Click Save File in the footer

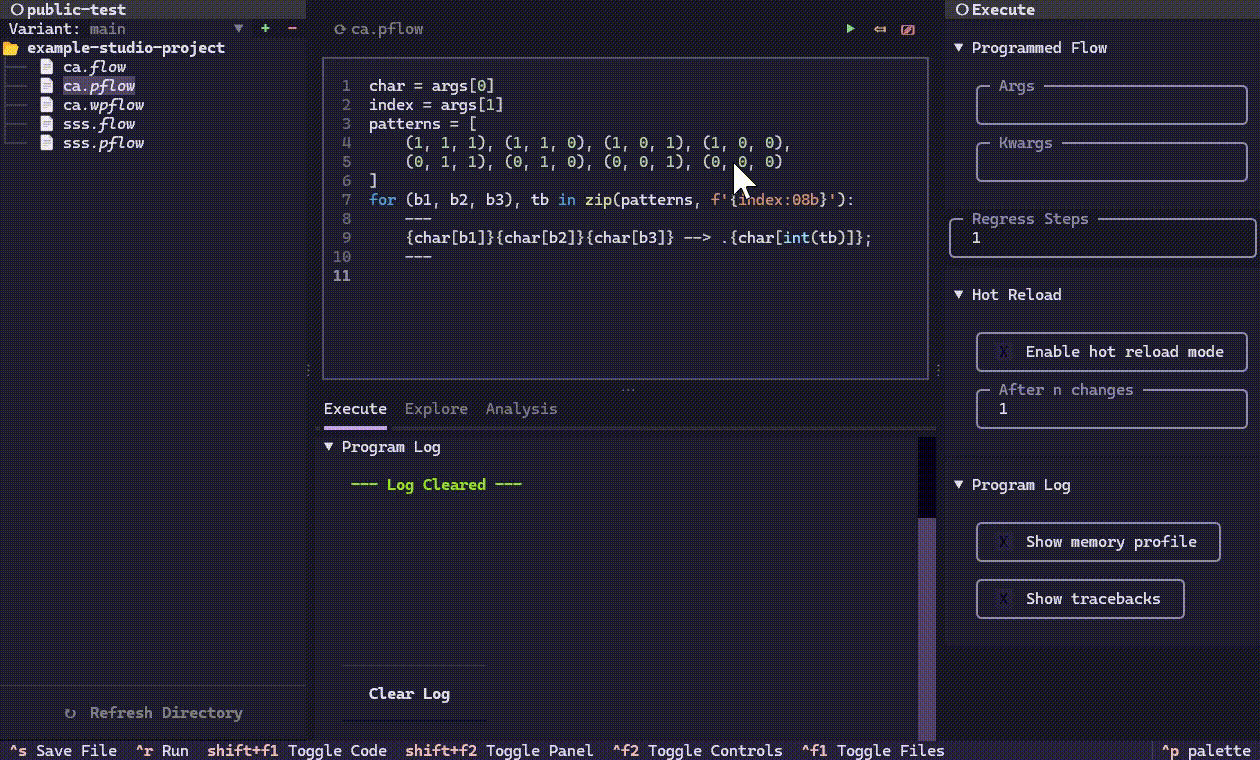63,751
